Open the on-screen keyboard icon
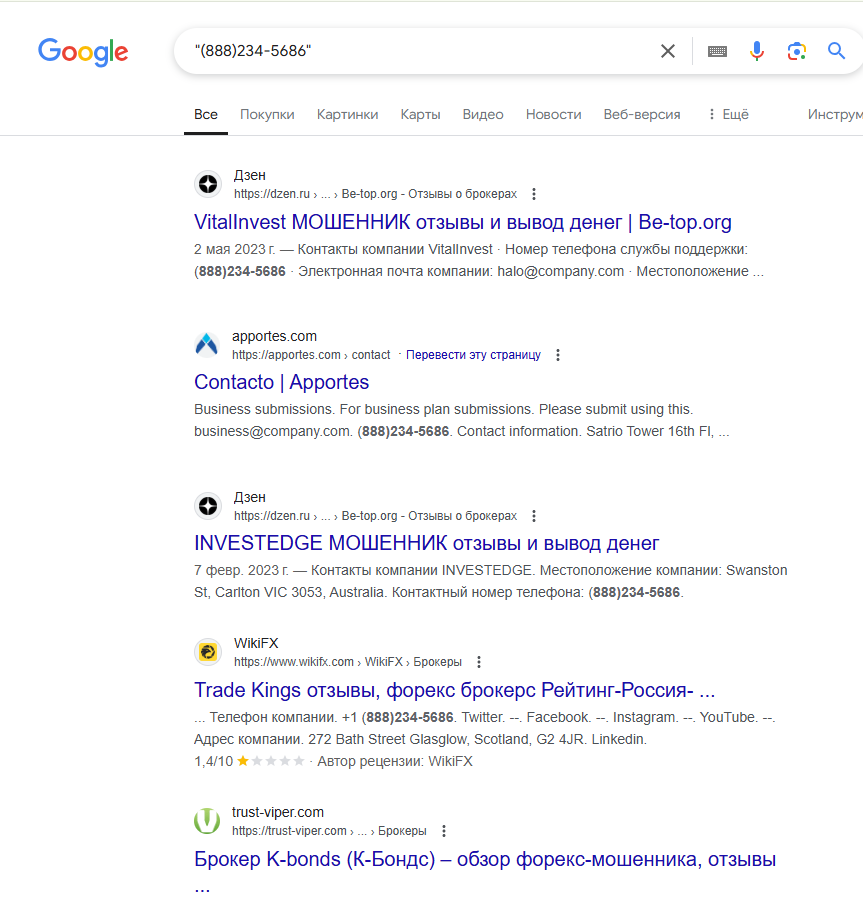 717,51
